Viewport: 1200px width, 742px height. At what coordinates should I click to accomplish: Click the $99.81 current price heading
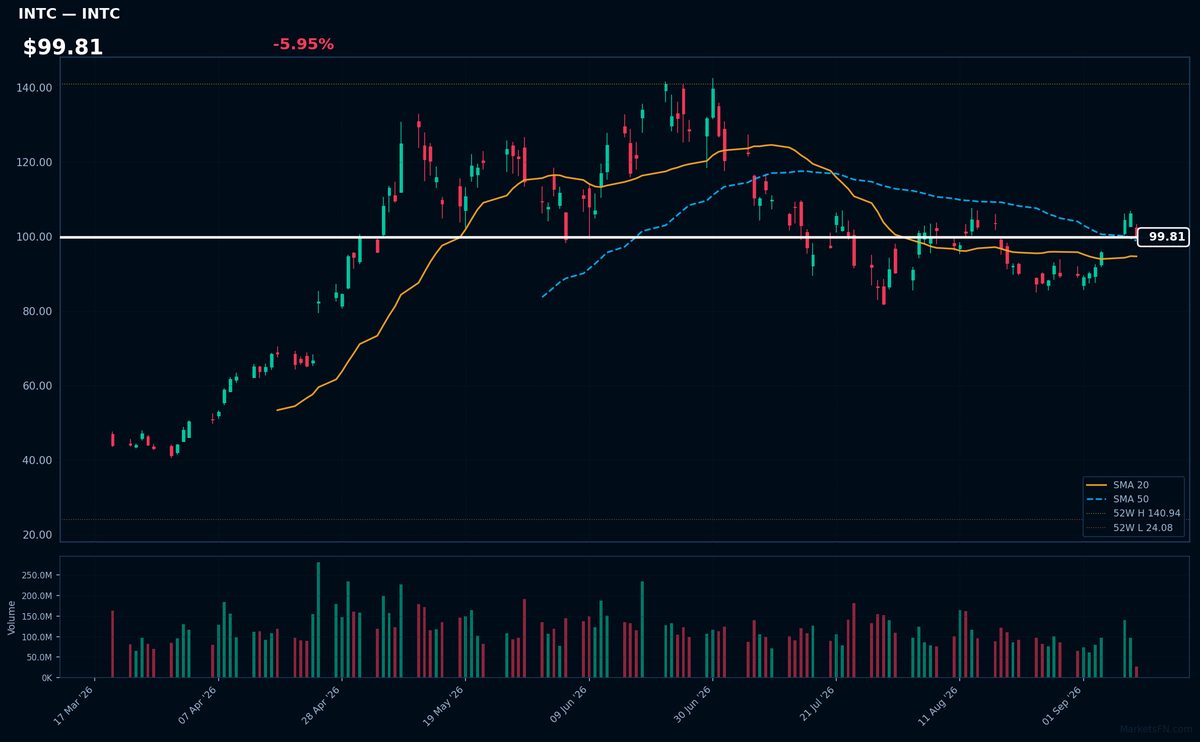pyautogui.click(x=63, y=47)
